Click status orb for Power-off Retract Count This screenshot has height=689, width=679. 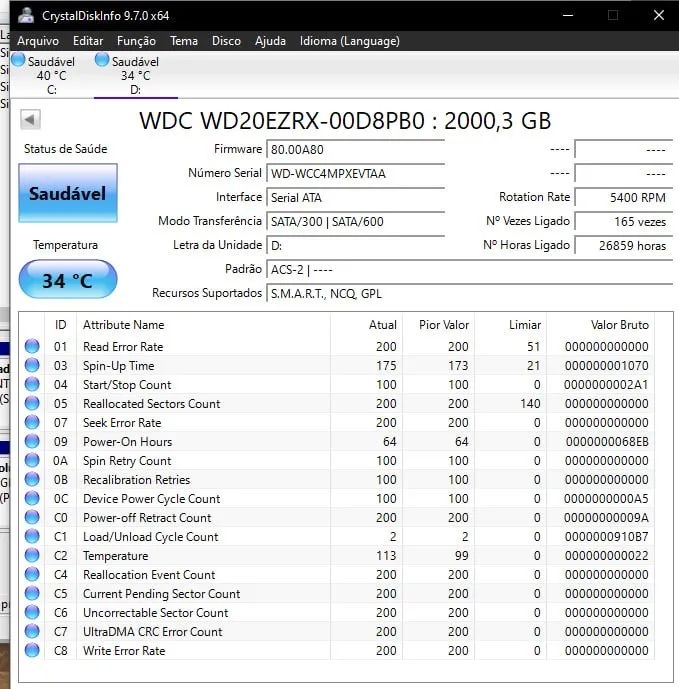coord(32,517)
